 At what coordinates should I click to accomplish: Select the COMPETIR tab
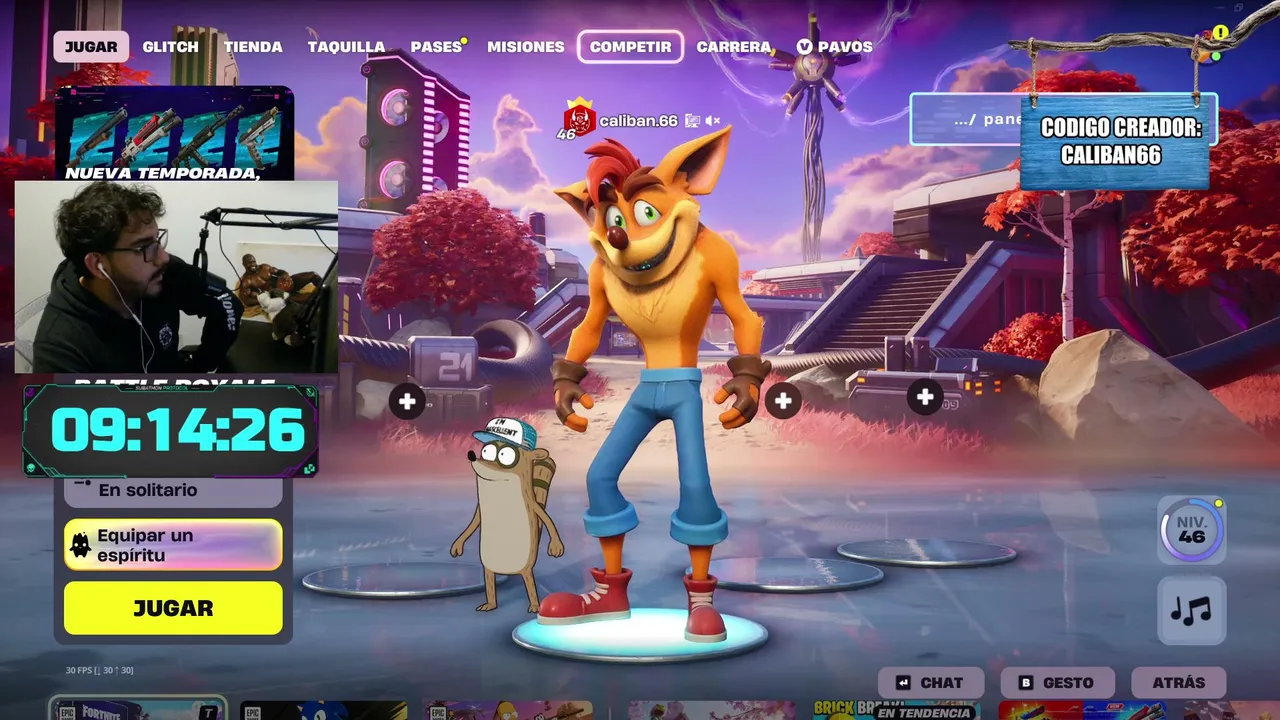click(x=631, y=47)
